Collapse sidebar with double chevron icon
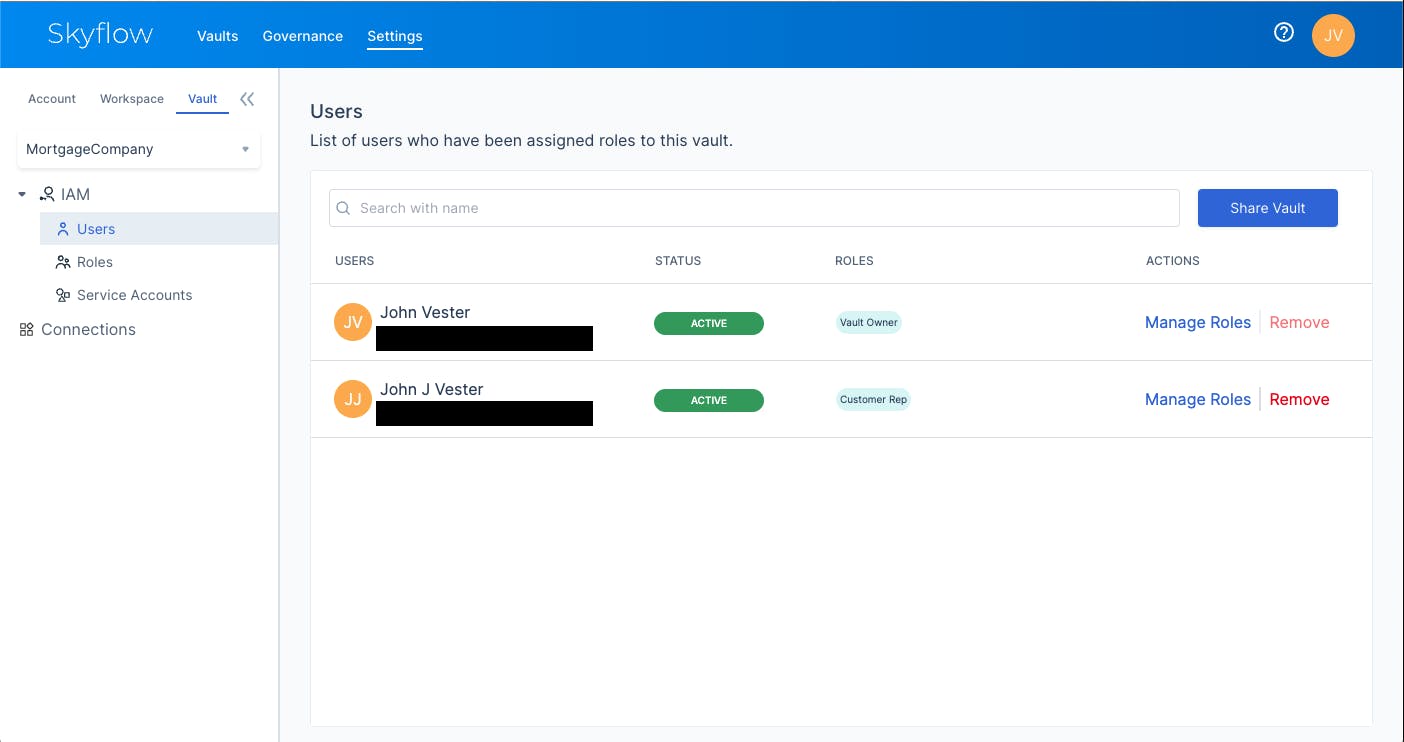The width and height of the screenshot is (1404, 742). (x=247, y=99)
